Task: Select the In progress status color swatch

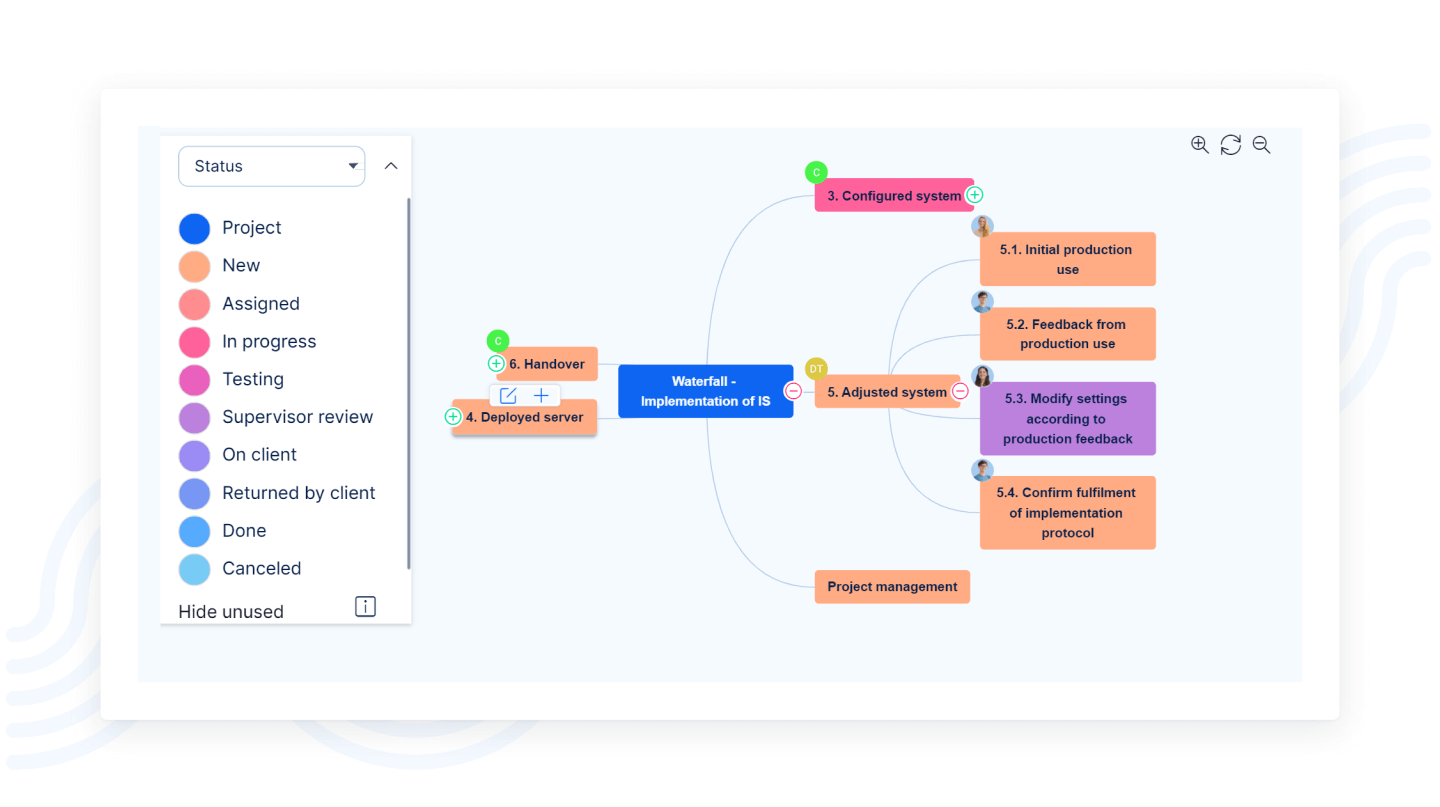Action: [x=194, y=342]
